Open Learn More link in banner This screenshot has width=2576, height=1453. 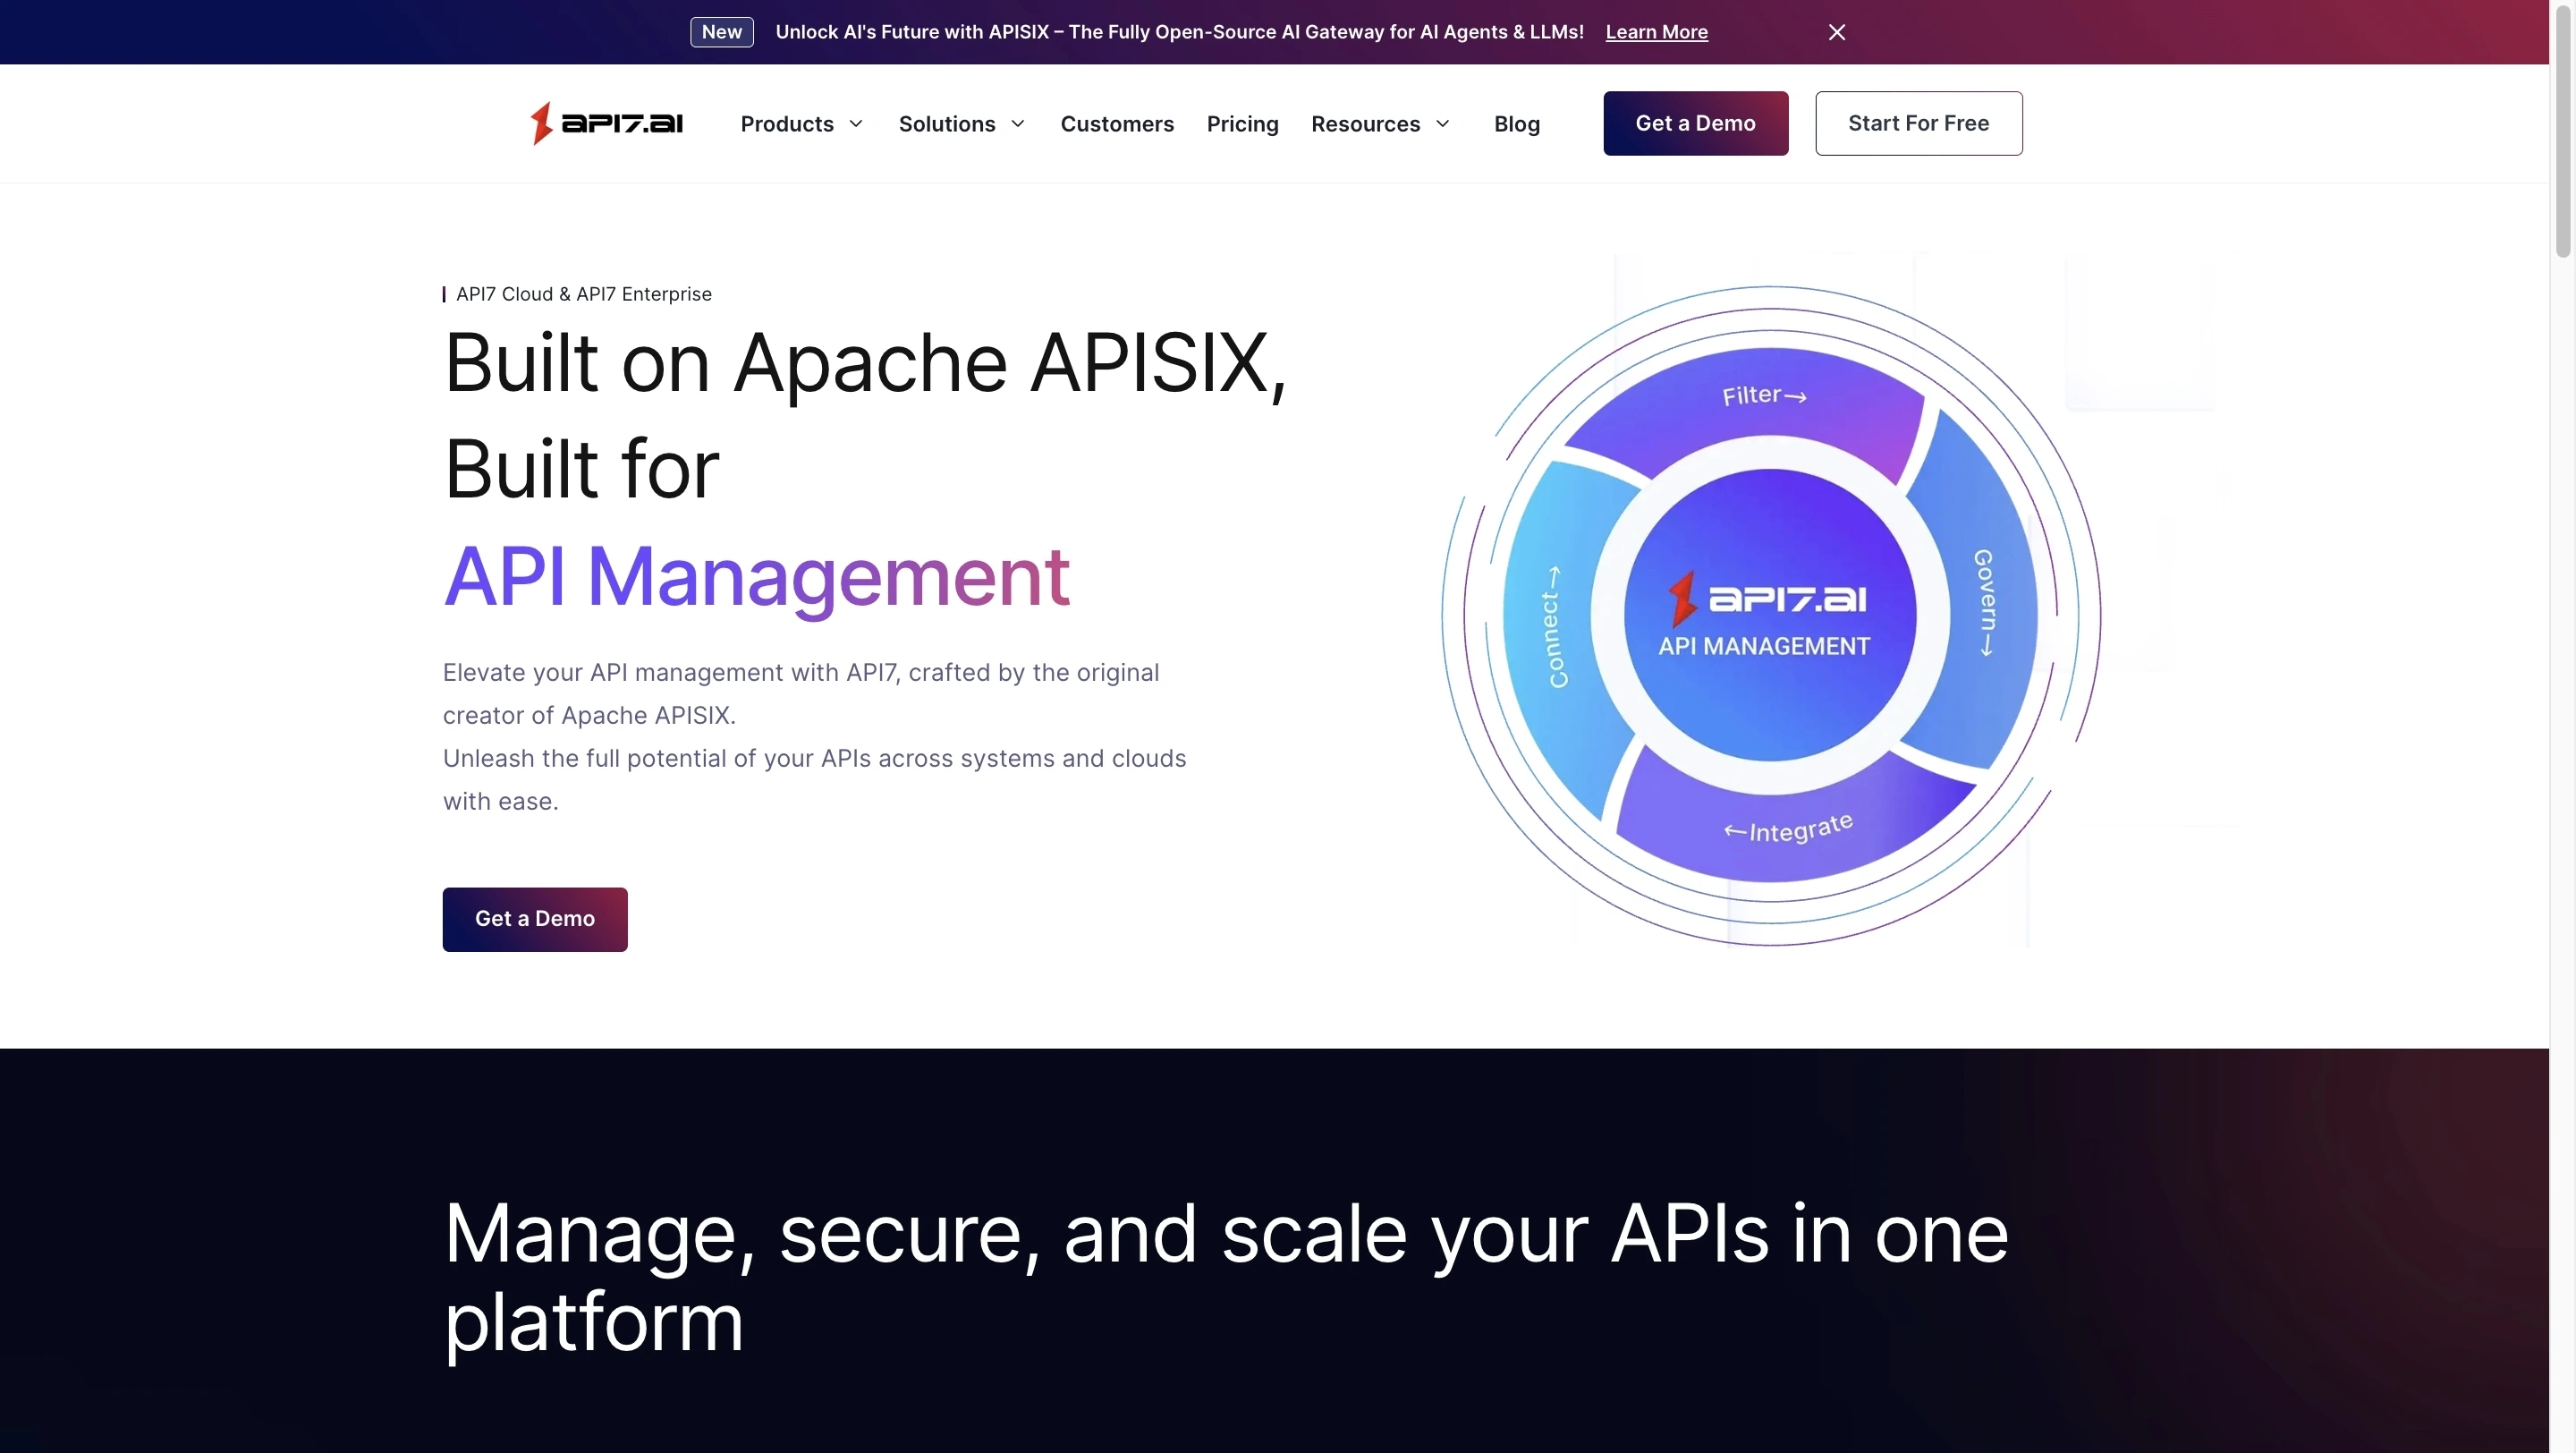tap(1656, 32)
